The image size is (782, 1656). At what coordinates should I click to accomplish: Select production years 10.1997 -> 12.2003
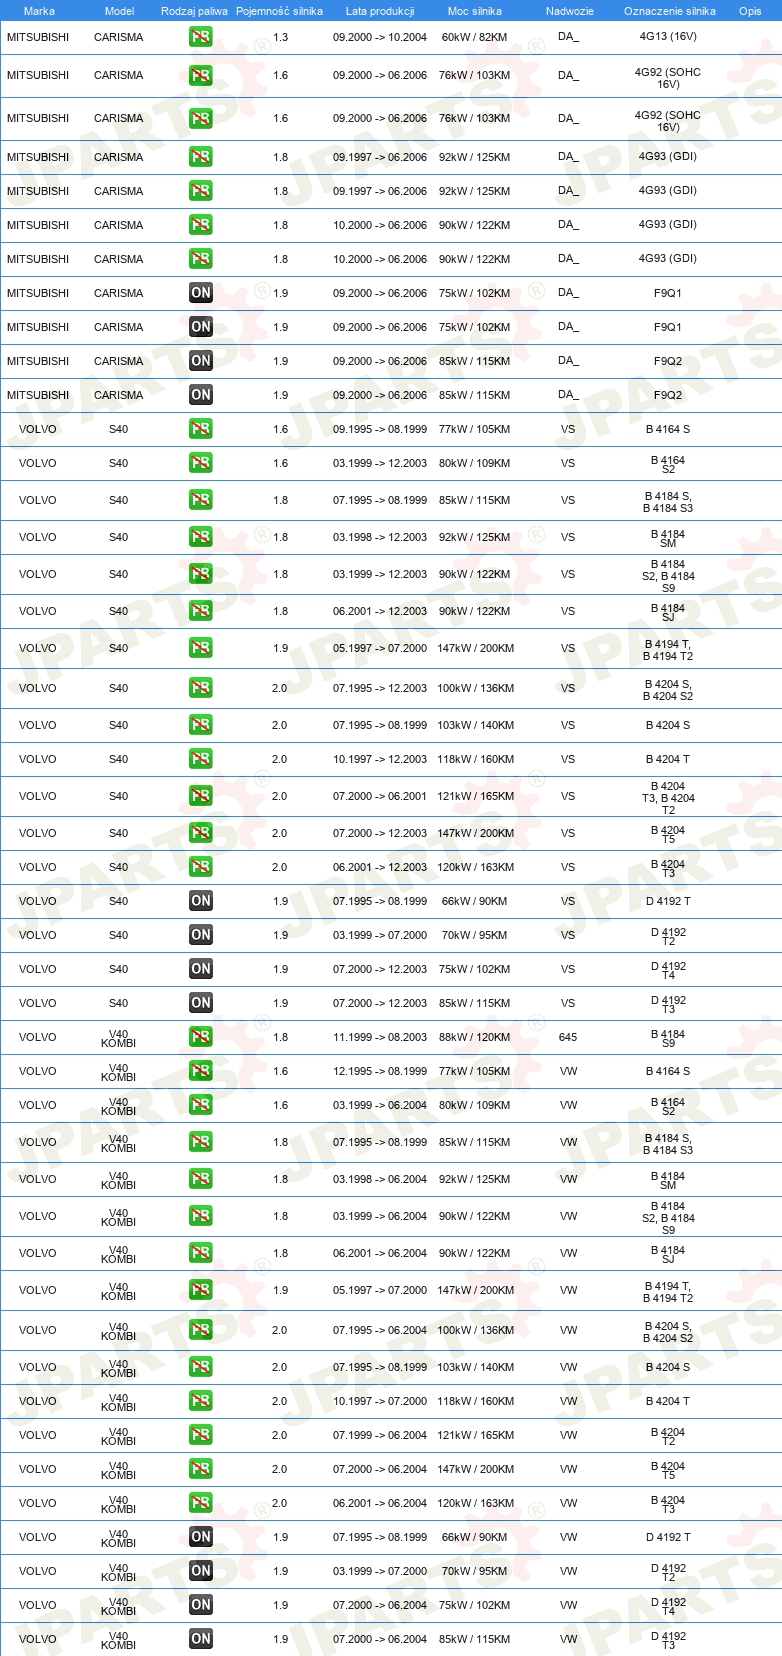(380, 759)
